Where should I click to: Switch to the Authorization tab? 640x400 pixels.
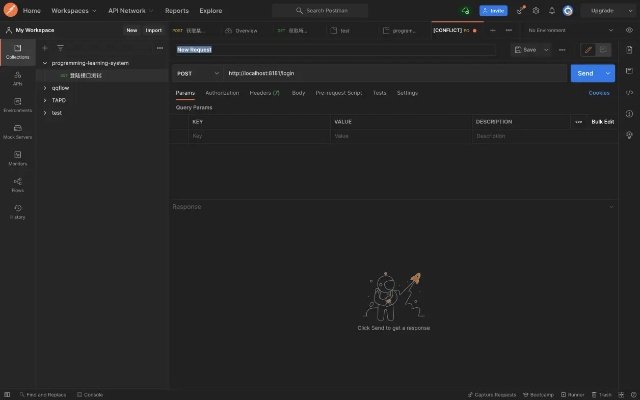click(x=222, y=93)
